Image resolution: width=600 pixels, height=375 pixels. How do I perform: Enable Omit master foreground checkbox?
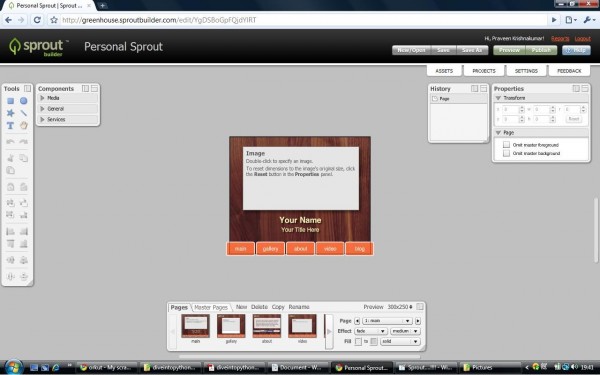point(506,145)
